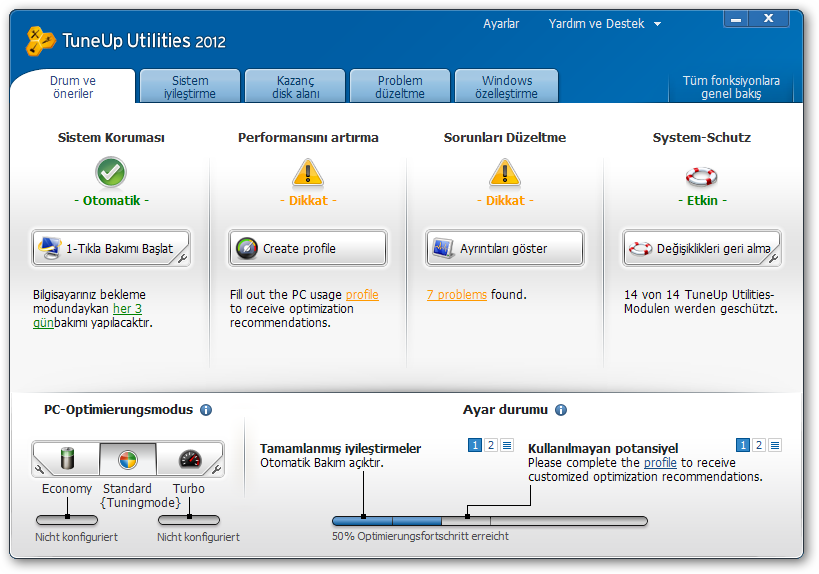The image size is (819, 574).
Task: Open list view of Tamamlanmış iyileştirmeler
Action: (x=507, y=445)
